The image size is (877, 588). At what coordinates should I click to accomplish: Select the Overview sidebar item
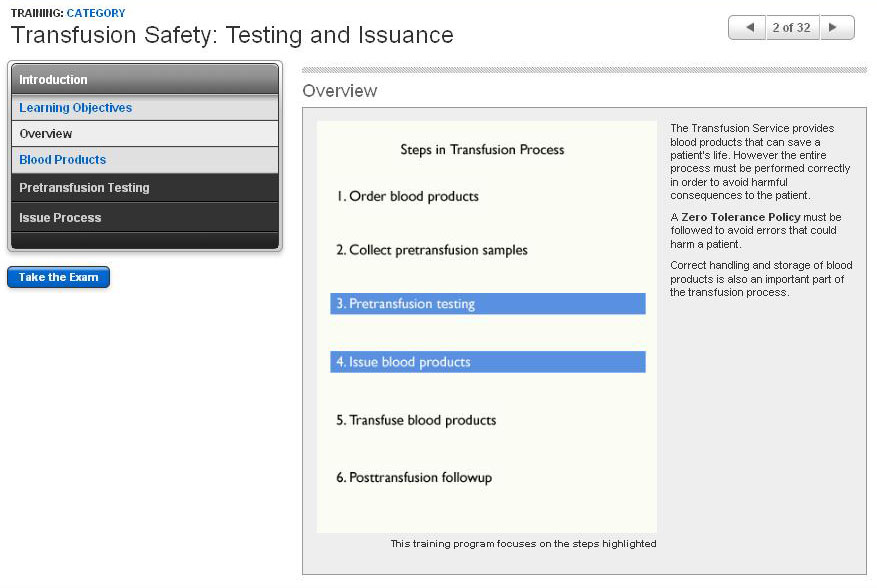tap(46, 134)
